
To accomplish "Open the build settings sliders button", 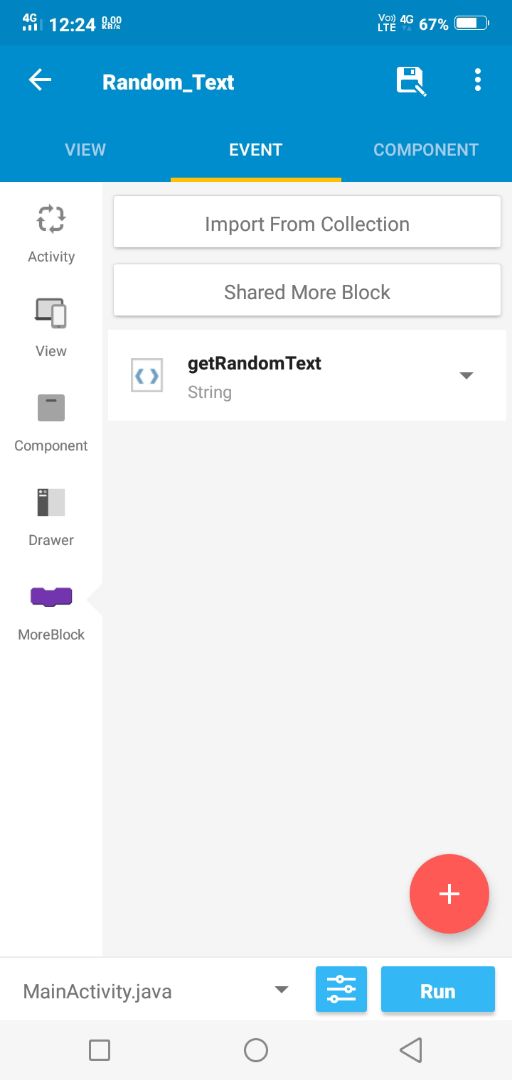I will (341, 990).
